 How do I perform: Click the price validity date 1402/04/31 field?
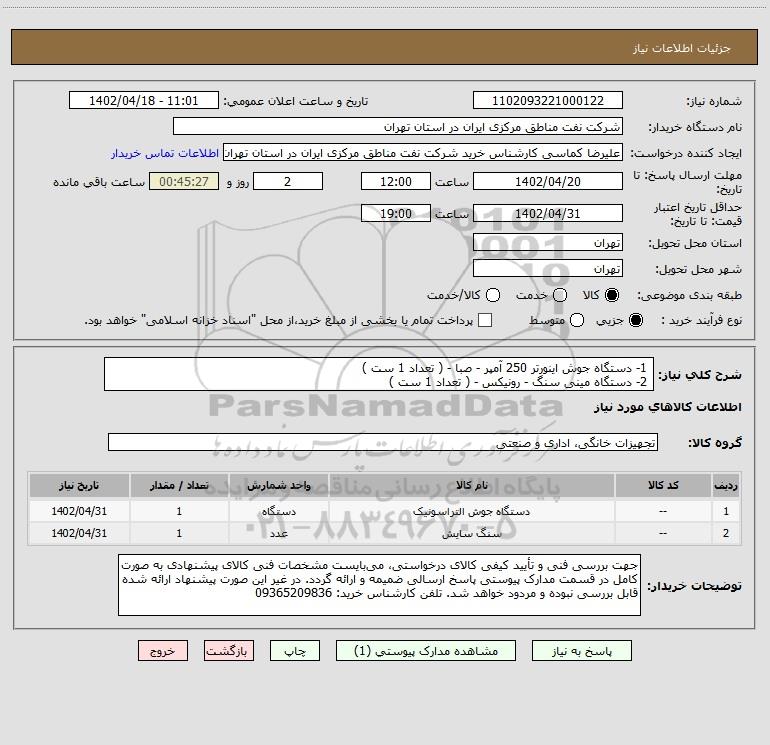pos(548,214)
